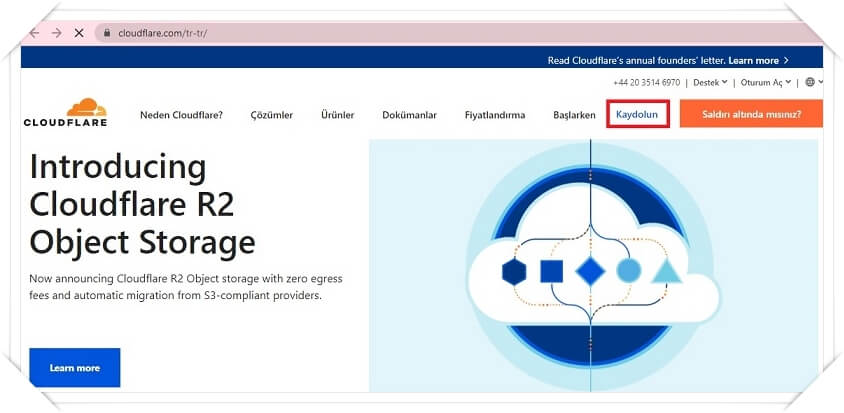Click the browser back arrow
The width and height of the screenshot is (844, 413).
point(34,33)
